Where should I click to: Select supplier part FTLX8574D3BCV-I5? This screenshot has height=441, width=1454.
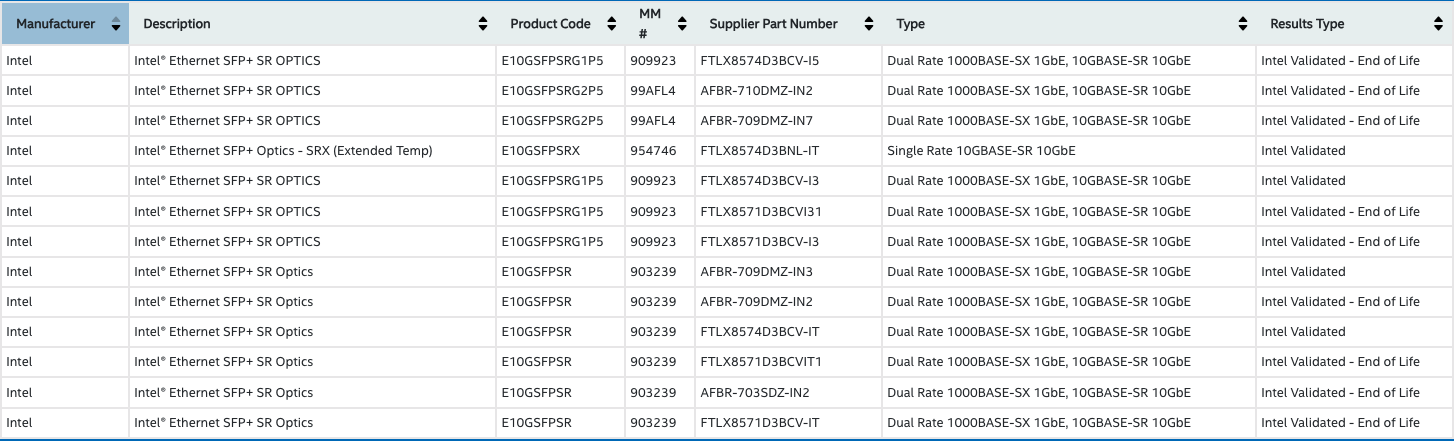(x=759, y=60)
